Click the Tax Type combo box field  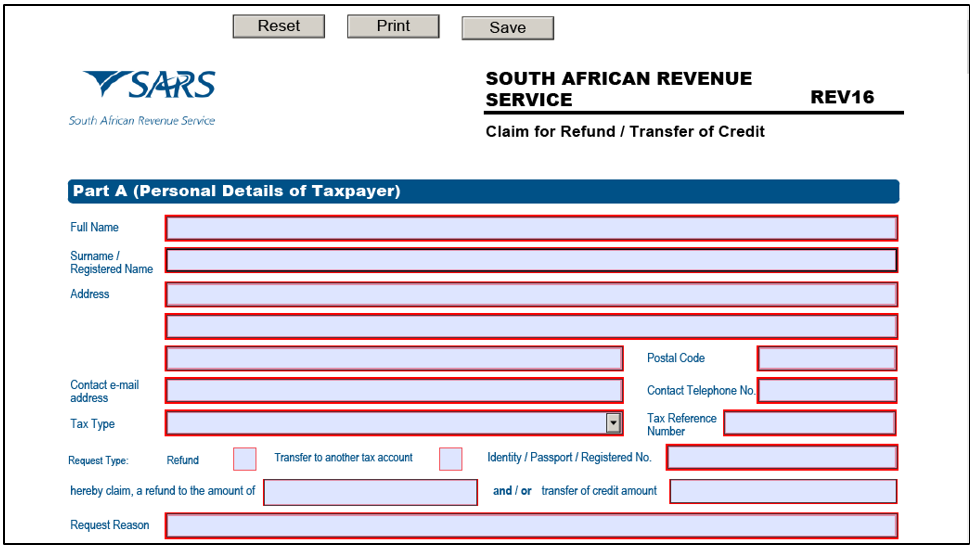pos(394,423)
